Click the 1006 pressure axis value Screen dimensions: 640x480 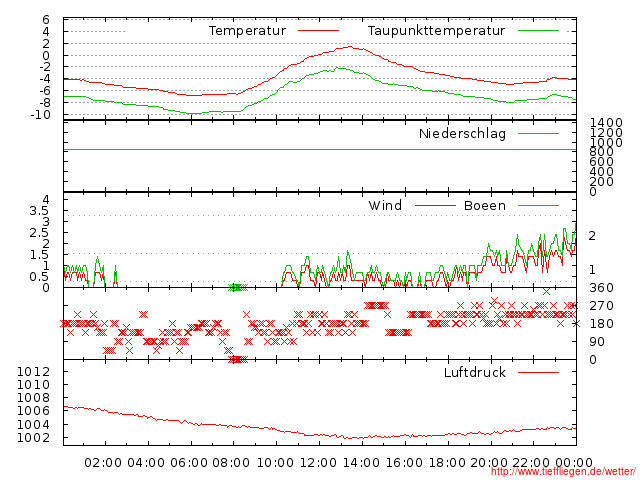33,411
